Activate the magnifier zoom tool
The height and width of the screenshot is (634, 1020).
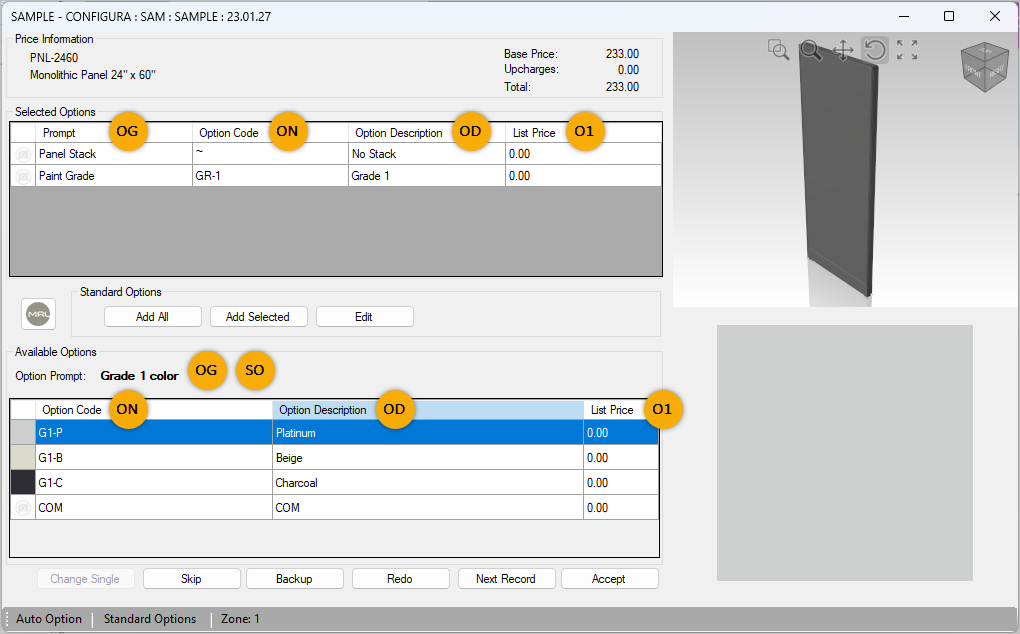coord(811,50)
